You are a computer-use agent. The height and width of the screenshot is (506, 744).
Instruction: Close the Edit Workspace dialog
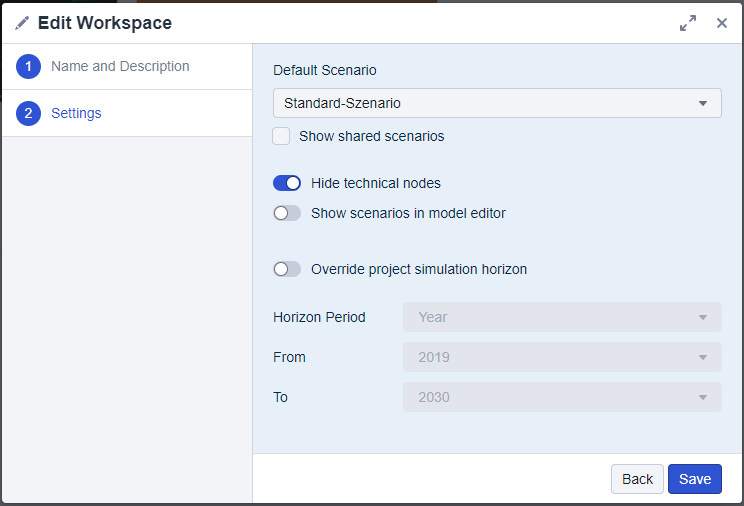click(x=721, y=23)
